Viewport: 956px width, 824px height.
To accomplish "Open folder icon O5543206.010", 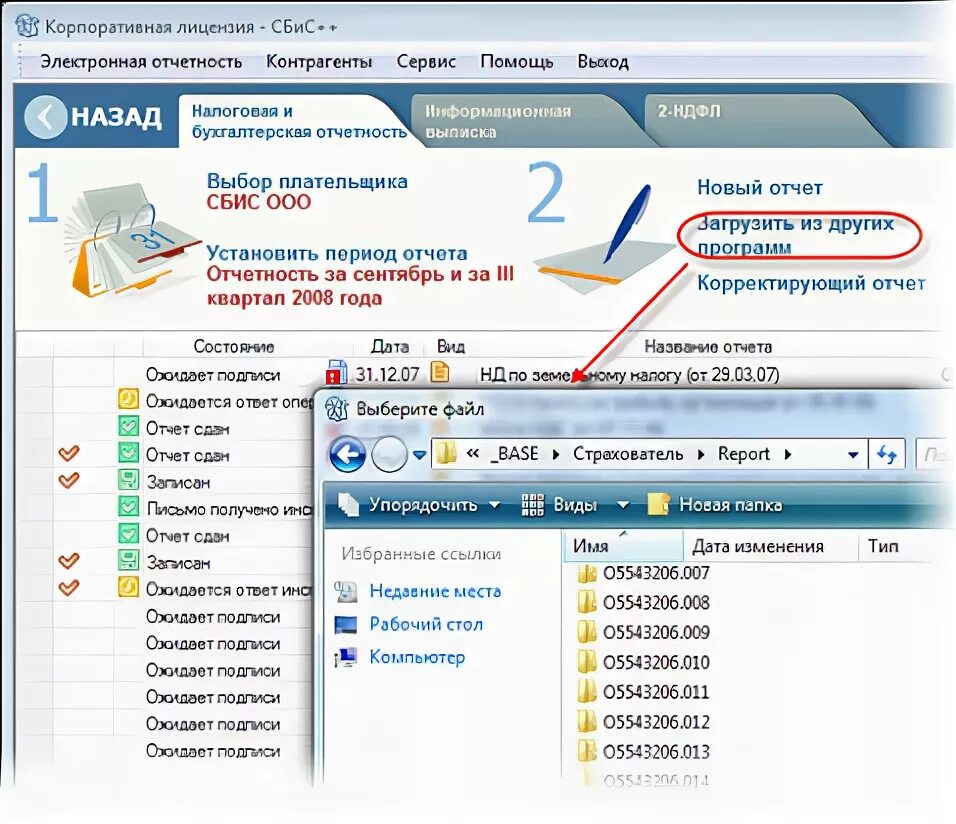I will [587, 662].
